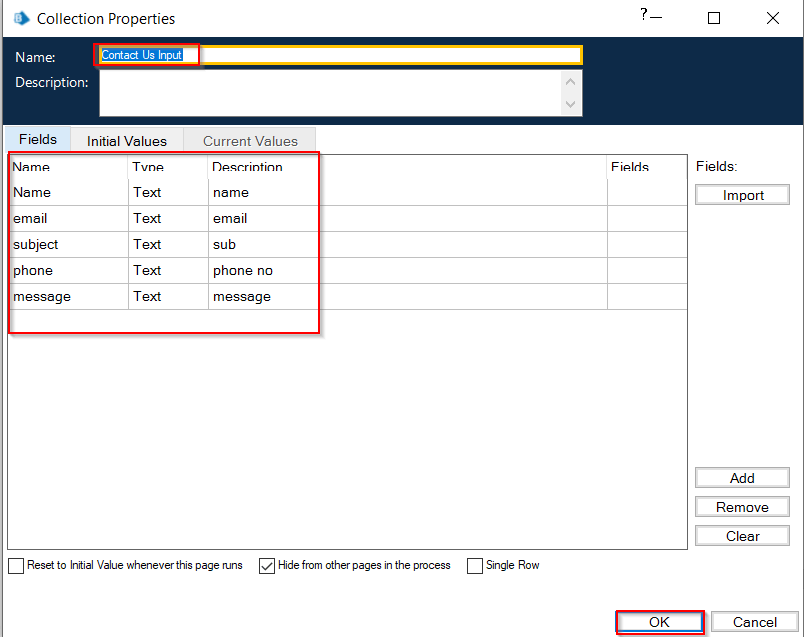Click Remove to delete selected field

[x=742, y=507]
